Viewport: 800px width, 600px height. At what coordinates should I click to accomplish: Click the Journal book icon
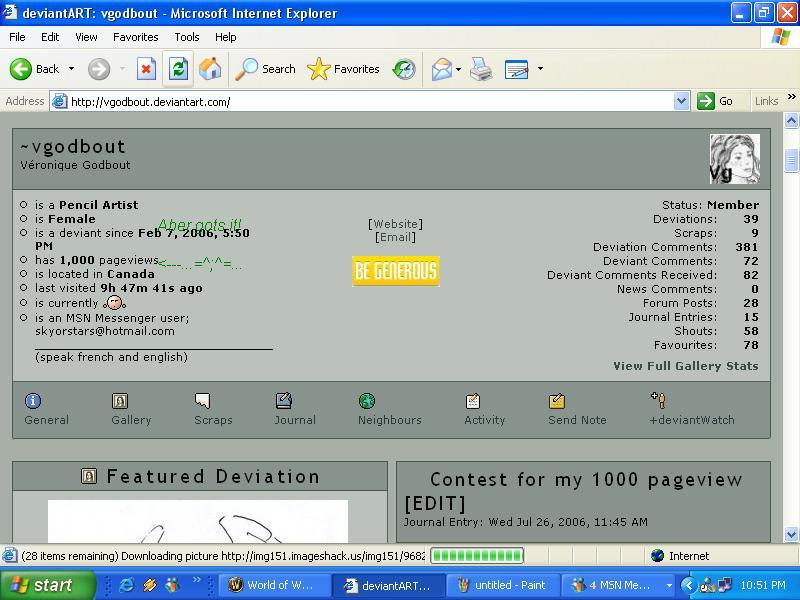[284, 401]
